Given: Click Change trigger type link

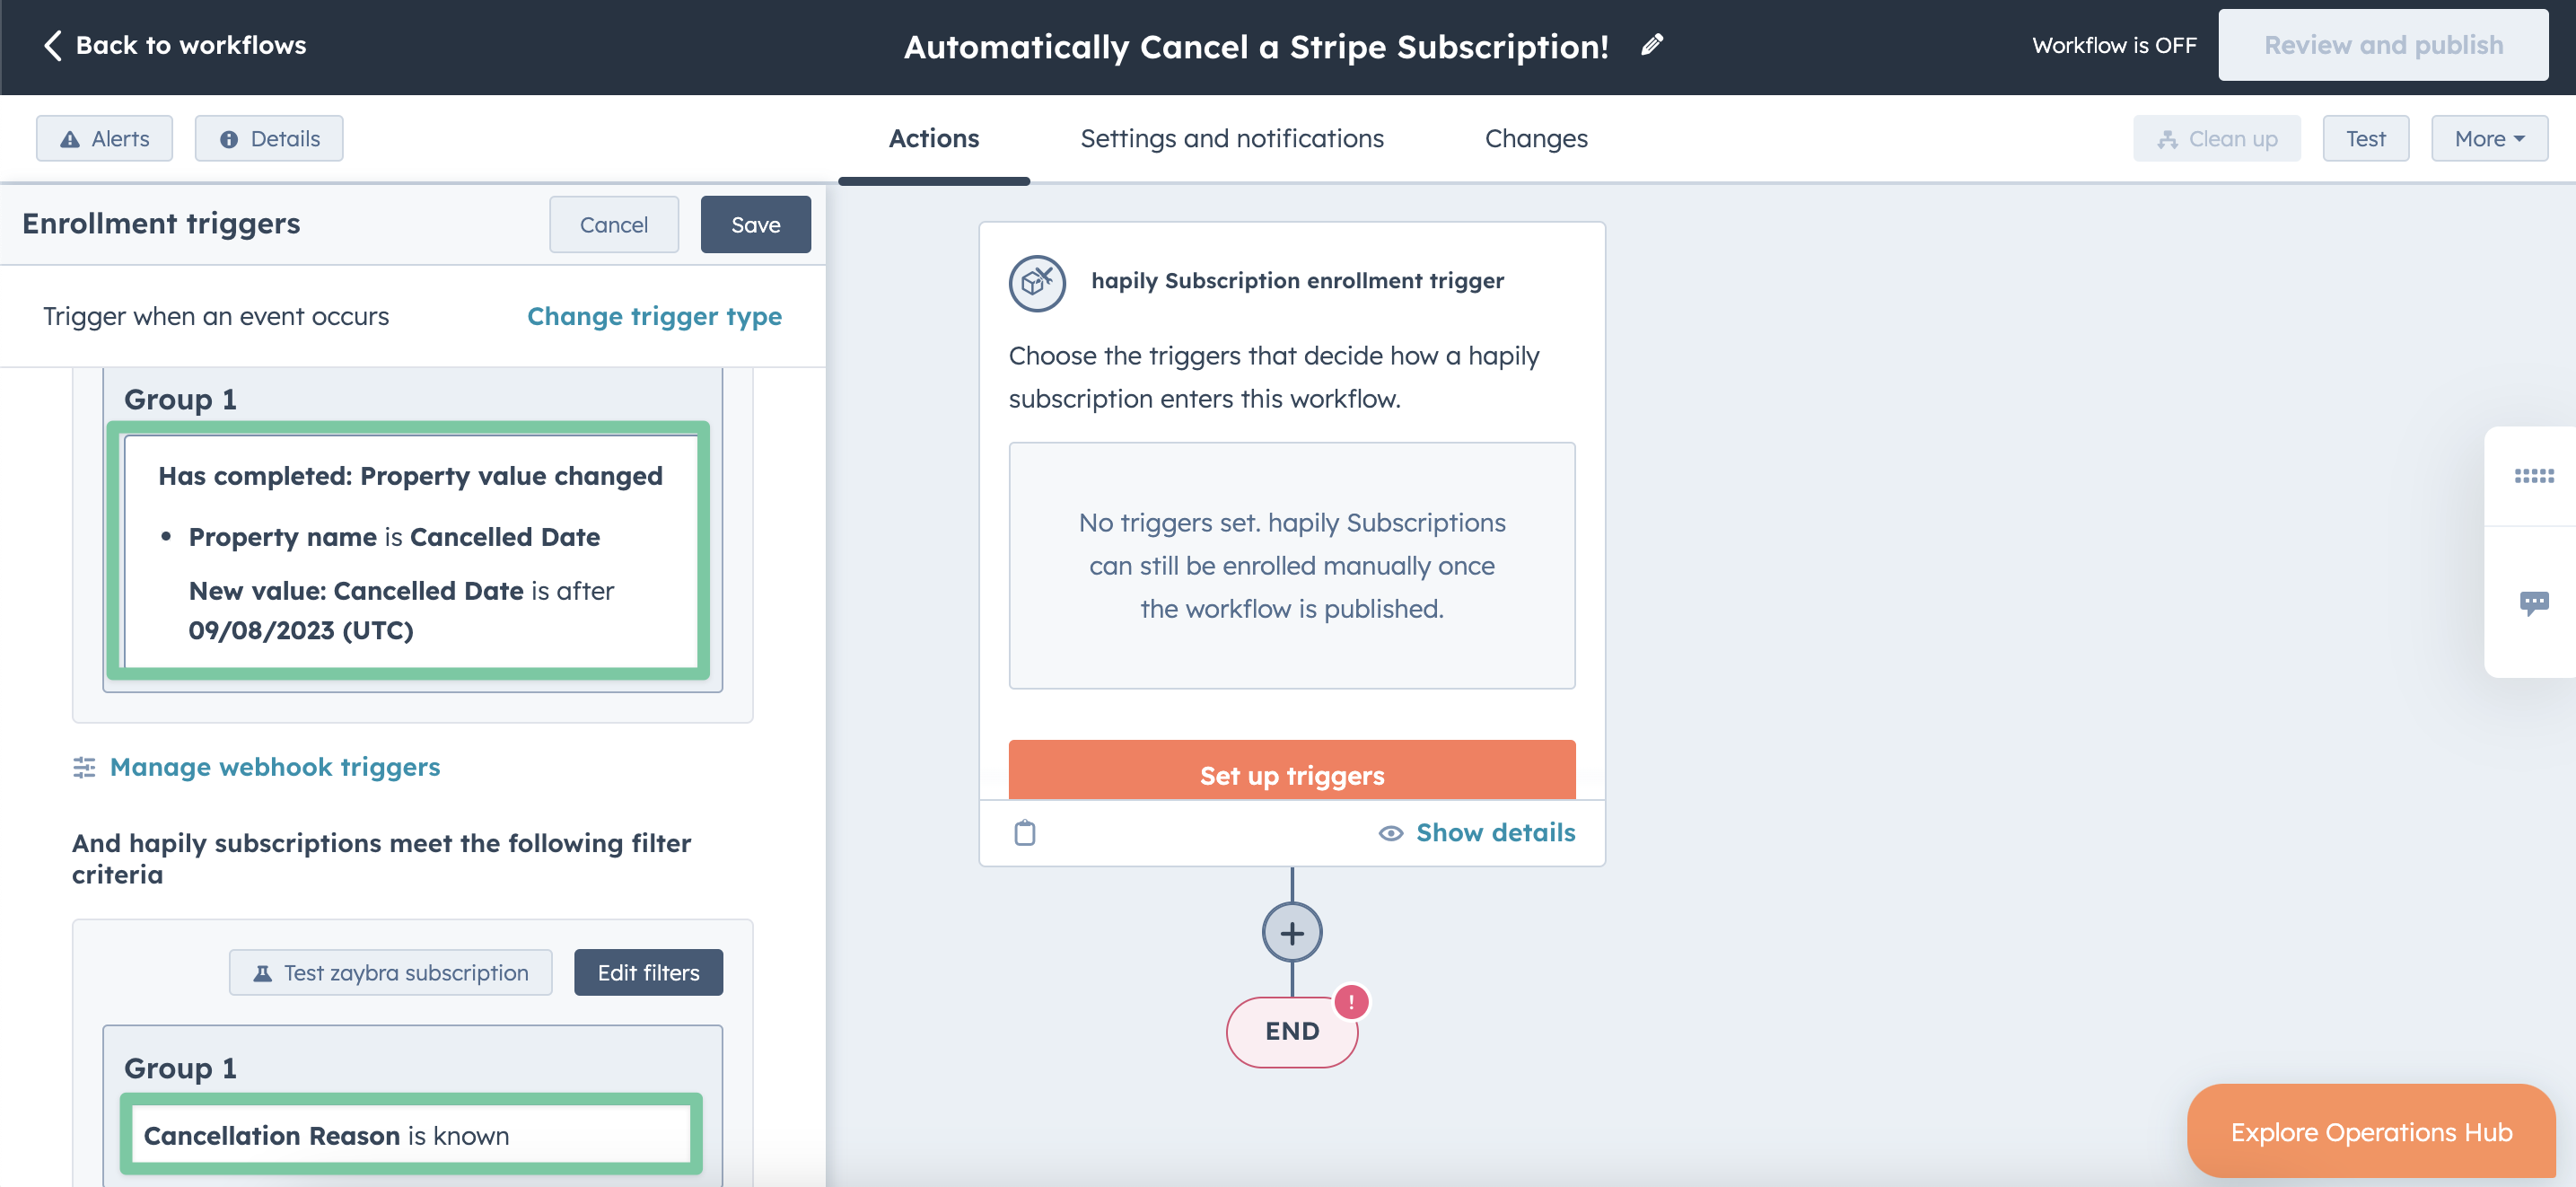Looking at the screenshot, I should [654, 316].
